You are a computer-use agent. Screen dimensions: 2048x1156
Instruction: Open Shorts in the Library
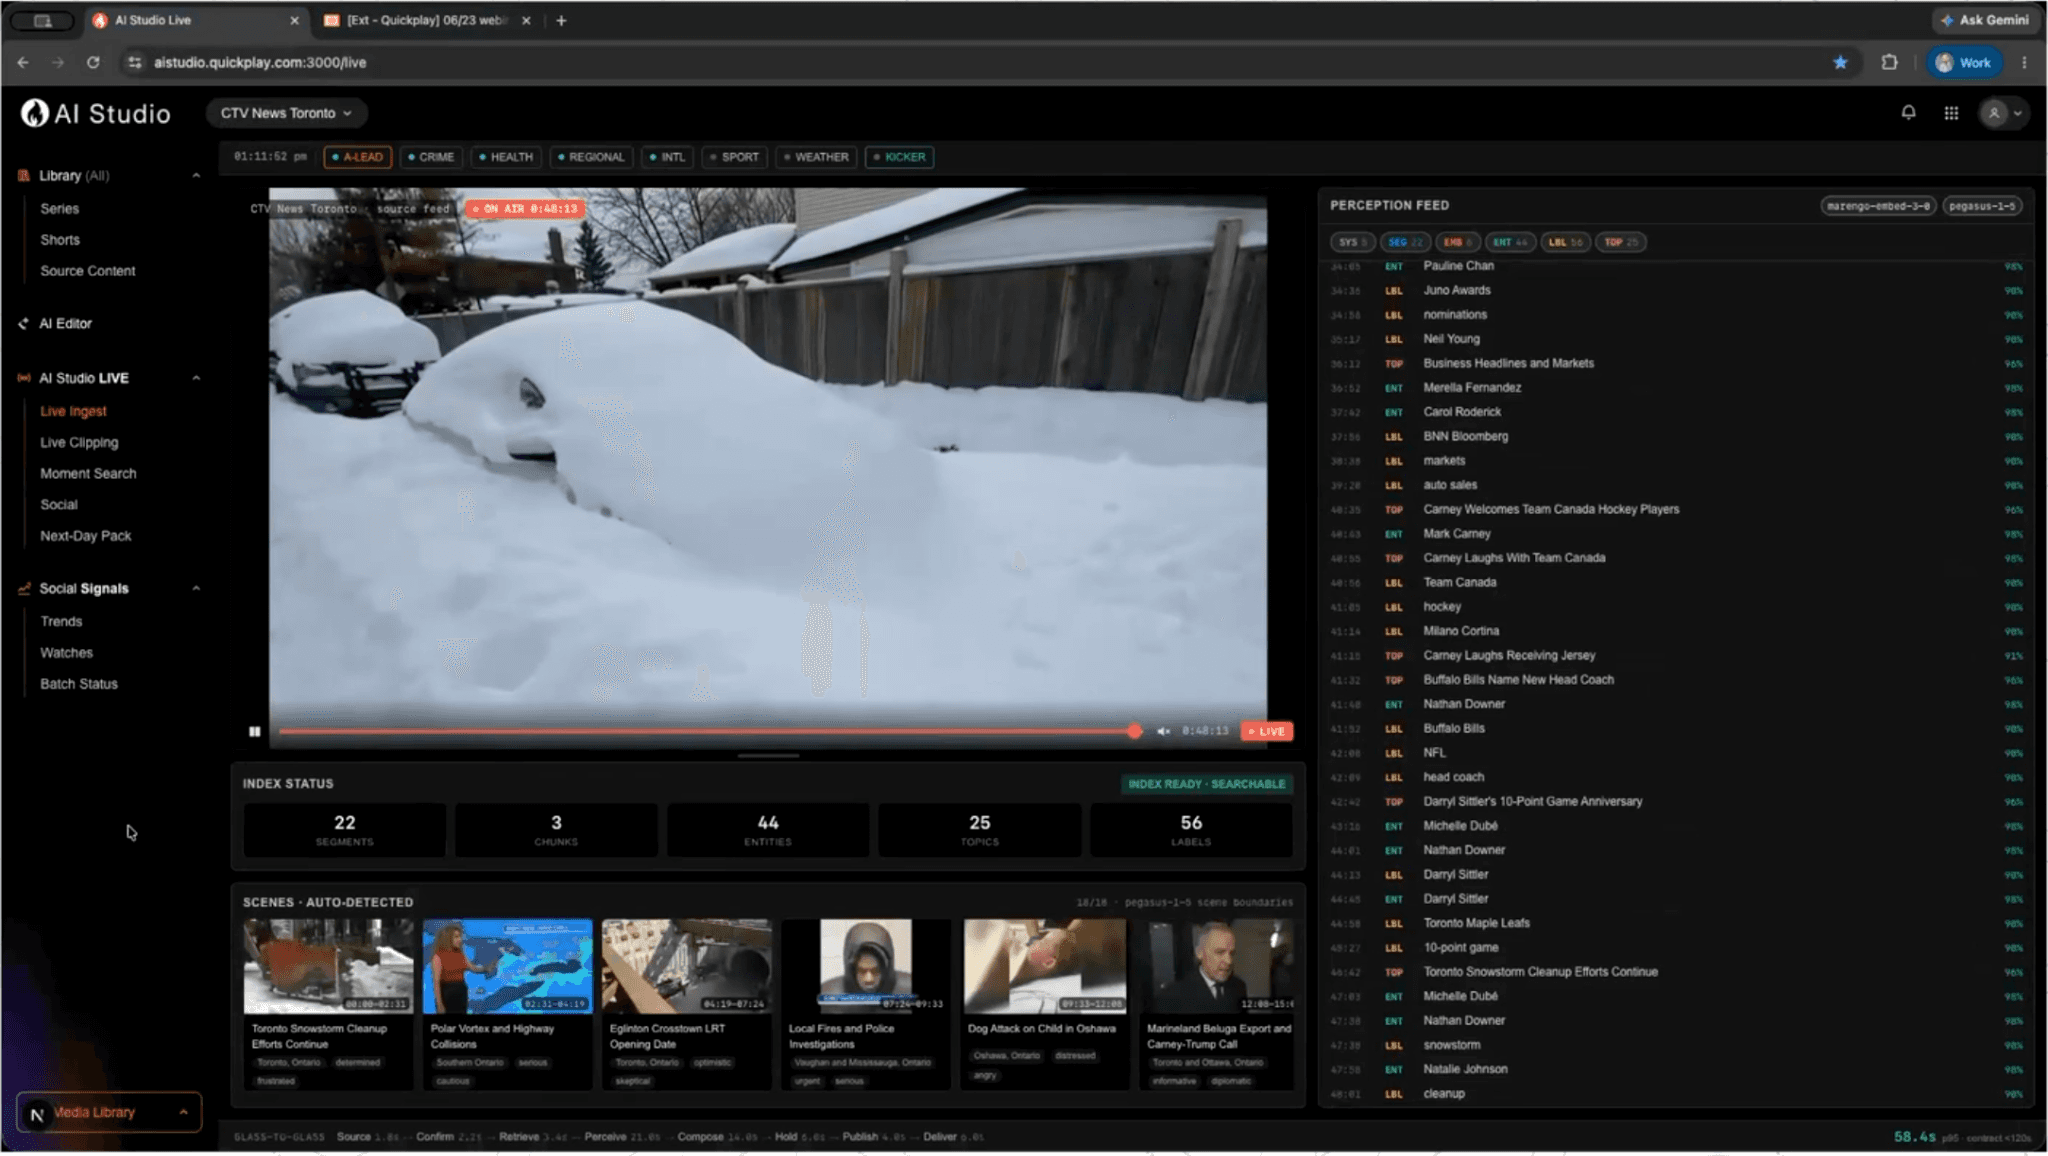point(60,240)
